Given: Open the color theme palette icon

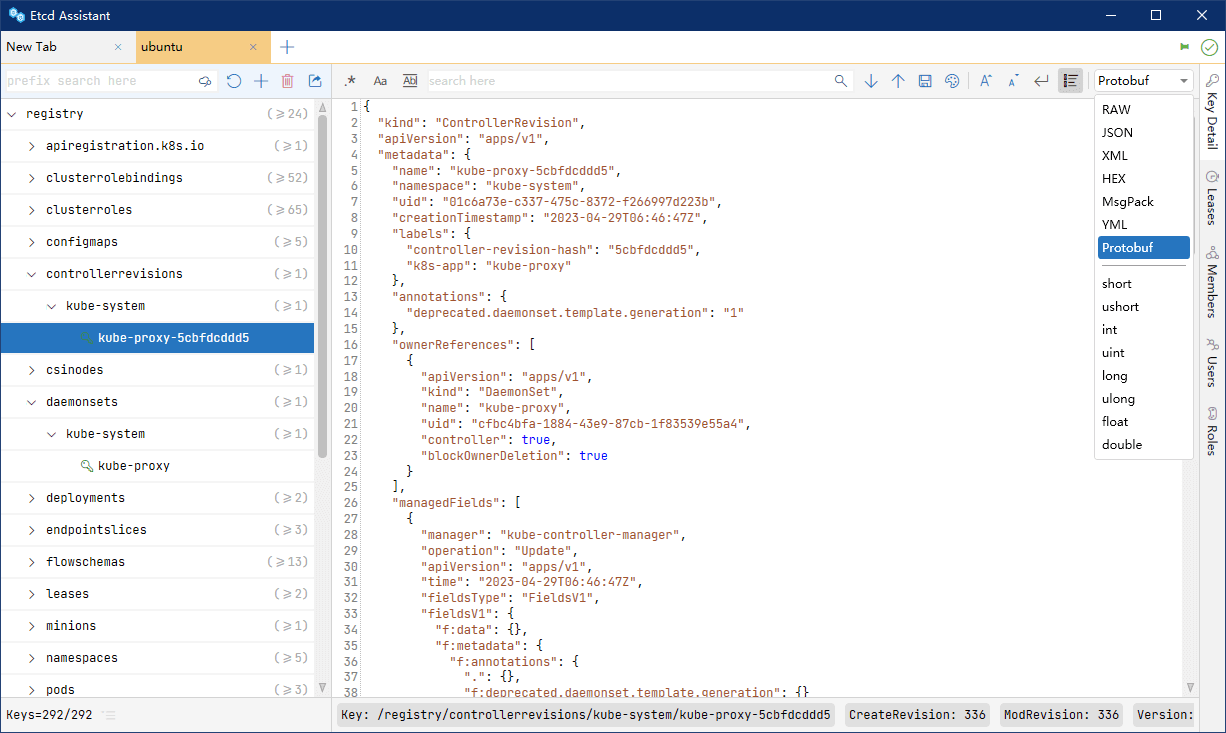Looking at the screenshot, I should 952,81.
